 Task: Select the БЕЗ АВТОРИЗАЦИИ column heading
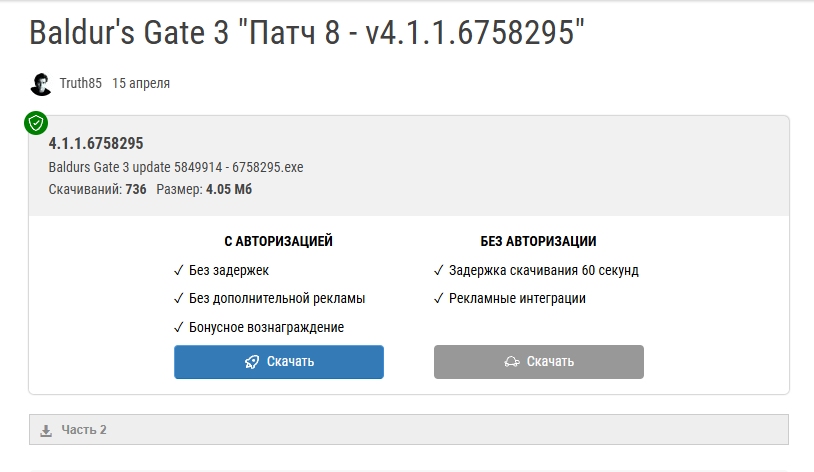pyautogui.click(x=538, y=241)
